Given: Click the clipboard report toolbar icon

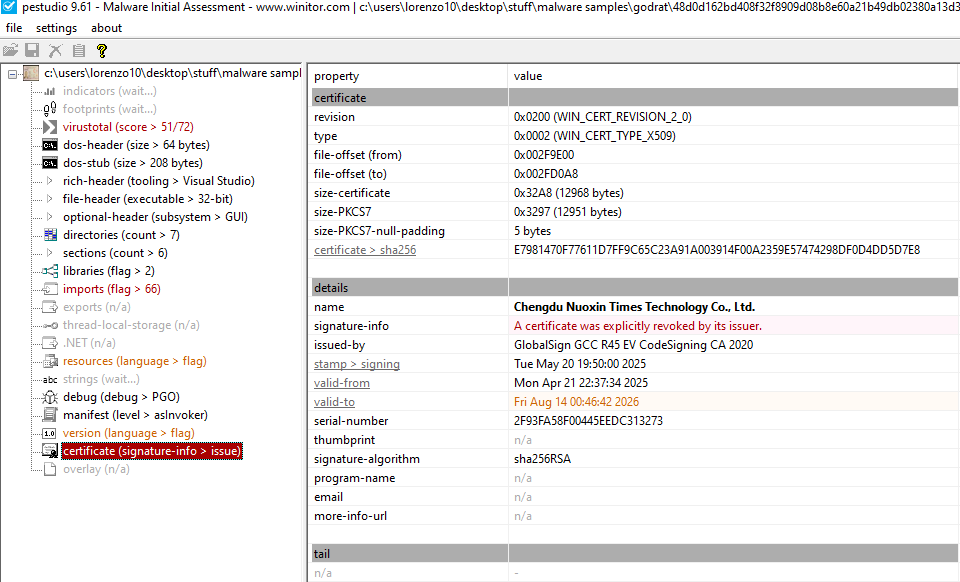Looking at the screenshot, I should [x=78, y=50].
